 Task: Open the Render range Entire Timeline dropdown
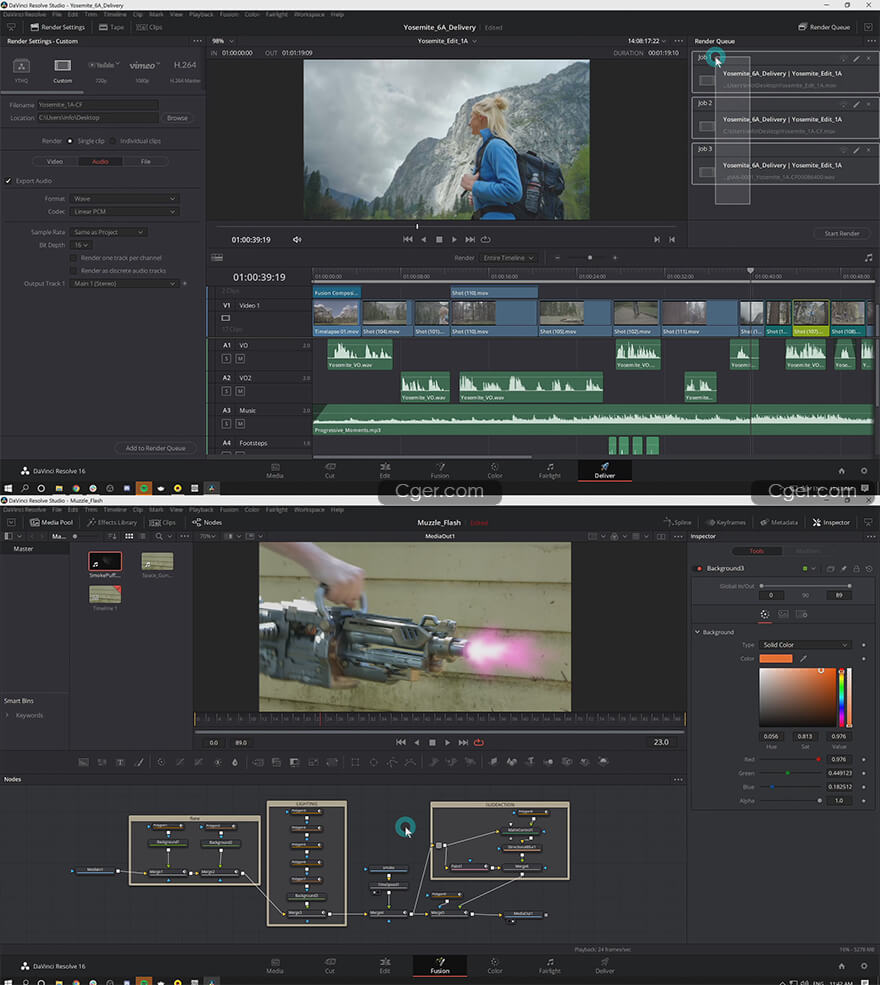pos(508,258)
